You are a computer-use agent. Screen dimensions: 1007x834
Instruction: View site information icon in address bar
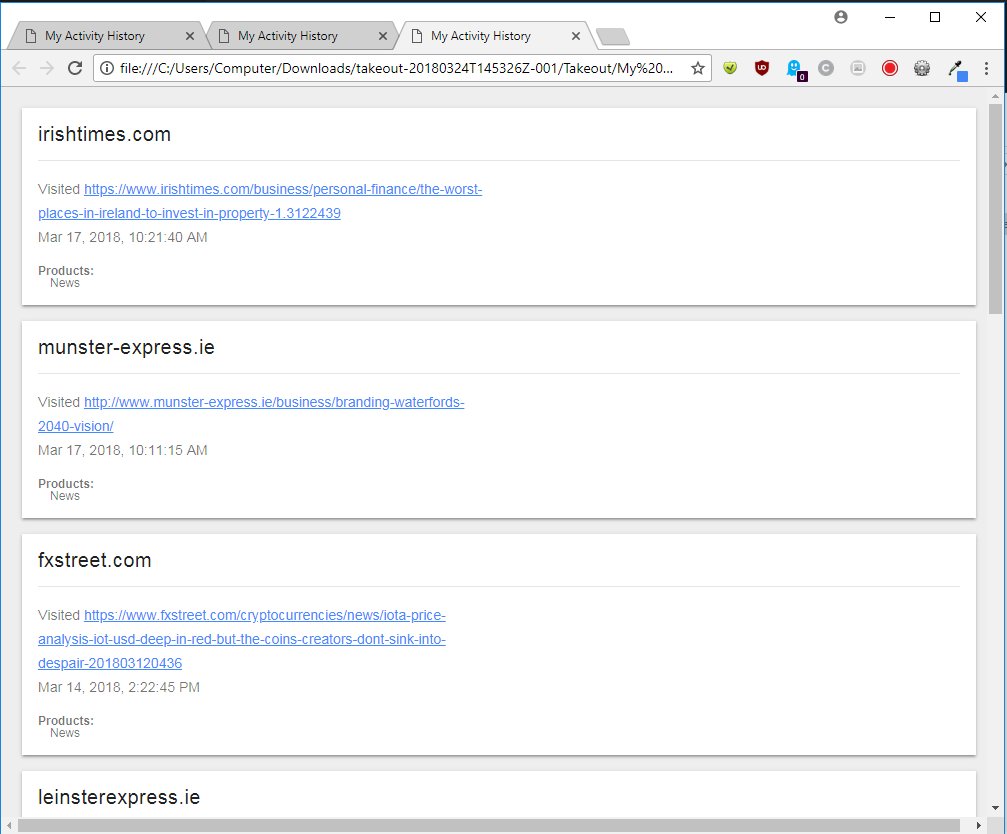[x=107, y=68]
